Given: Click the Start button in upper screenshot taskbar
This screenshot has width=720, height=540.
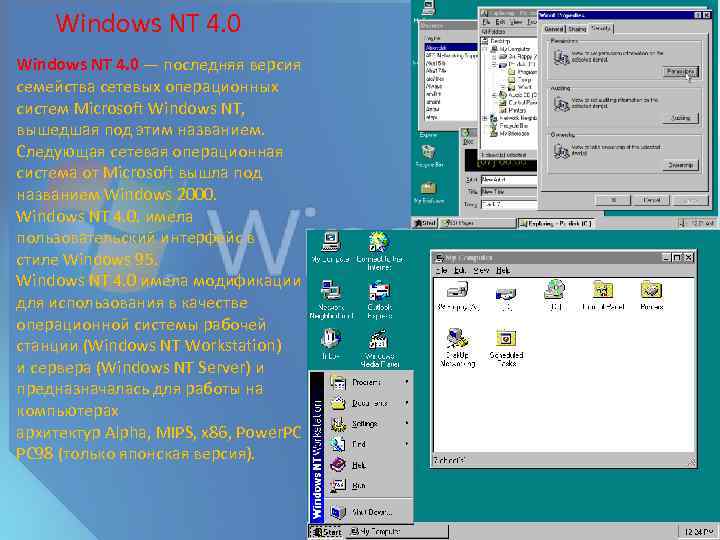Looking at the screenshot, I should pyautogui.click(x=425, y=223).
